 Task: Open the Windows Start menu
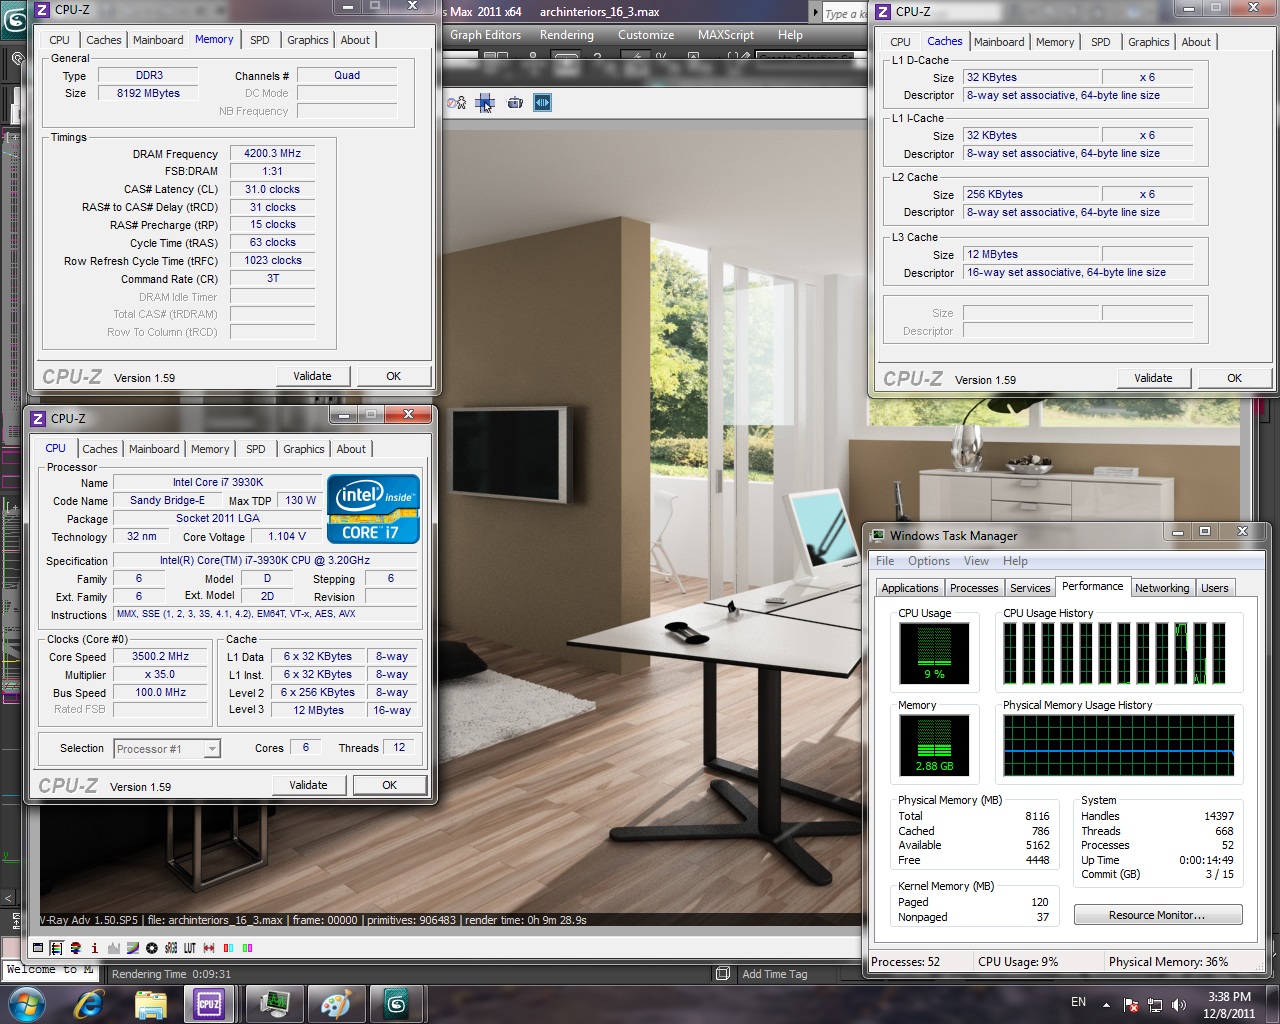(x=26, y=1004)
